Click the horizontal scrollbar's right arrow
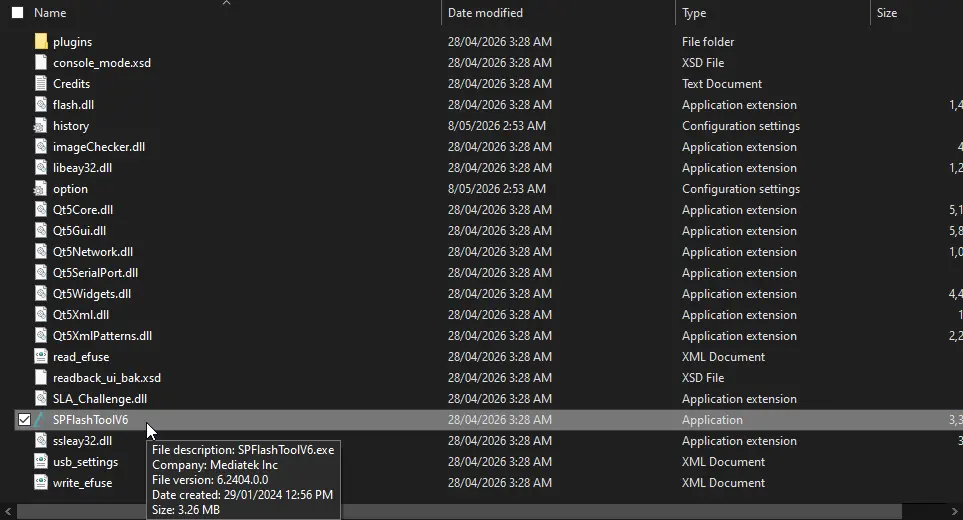 tap(954, 511)
